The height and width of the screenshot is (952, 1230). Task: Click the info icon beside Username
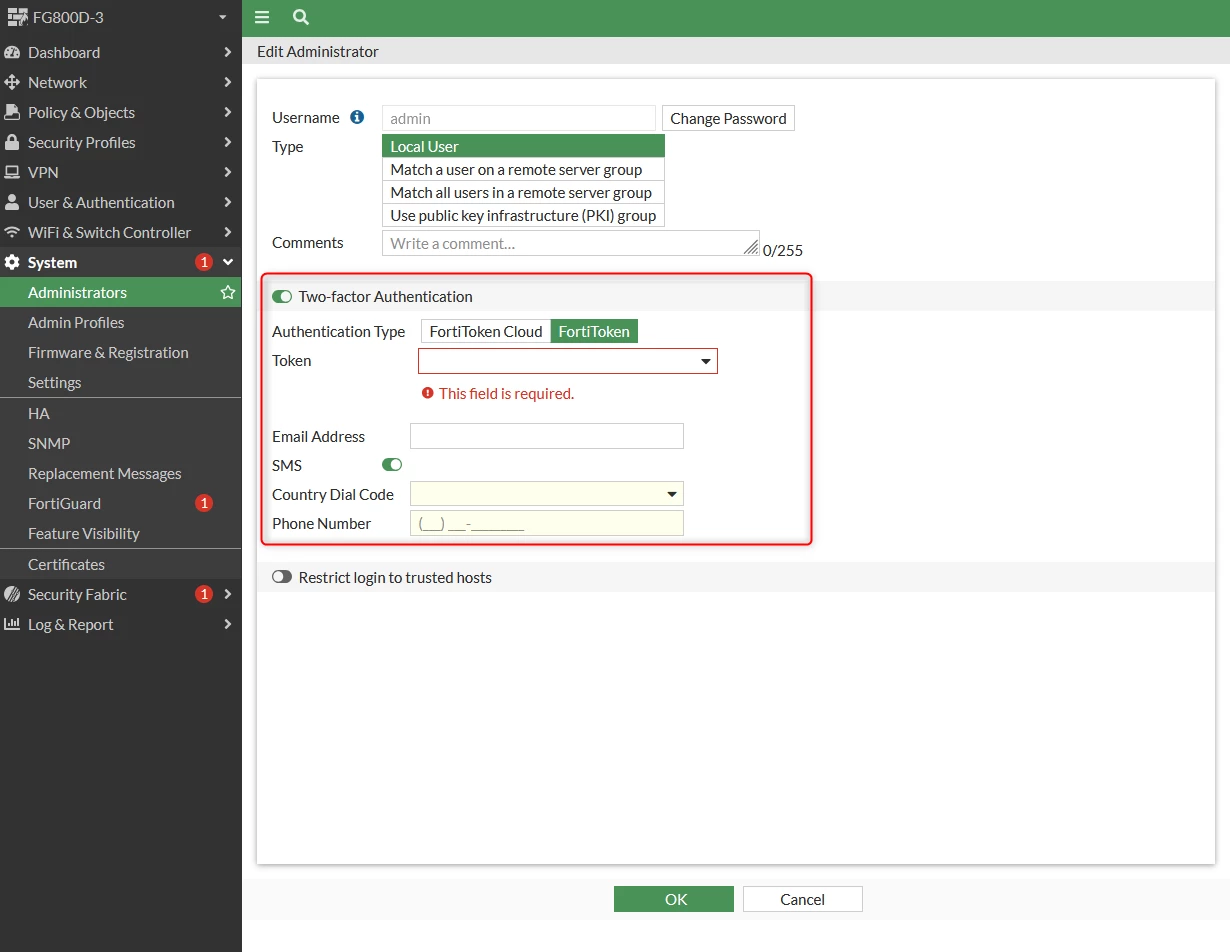tap(357, 117)
